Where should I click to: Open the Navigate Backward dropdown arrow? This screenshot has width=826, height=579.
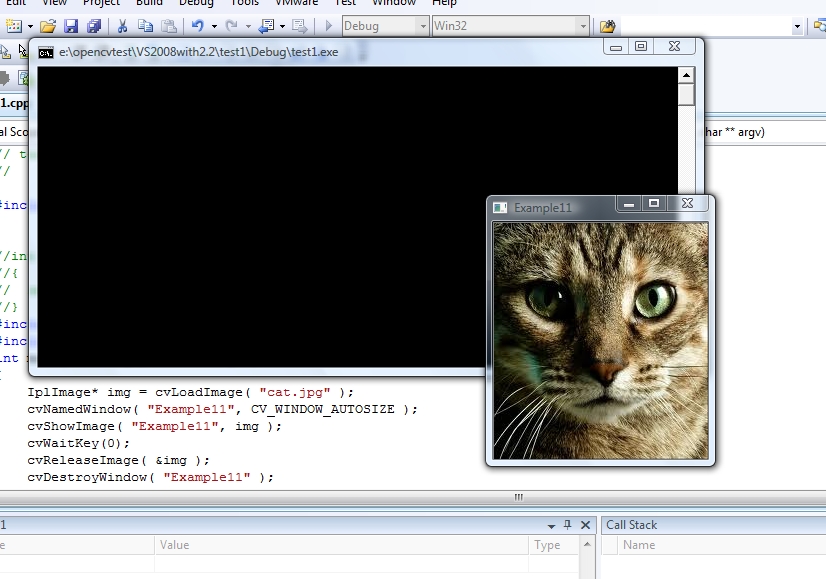(x=282, y=26)
